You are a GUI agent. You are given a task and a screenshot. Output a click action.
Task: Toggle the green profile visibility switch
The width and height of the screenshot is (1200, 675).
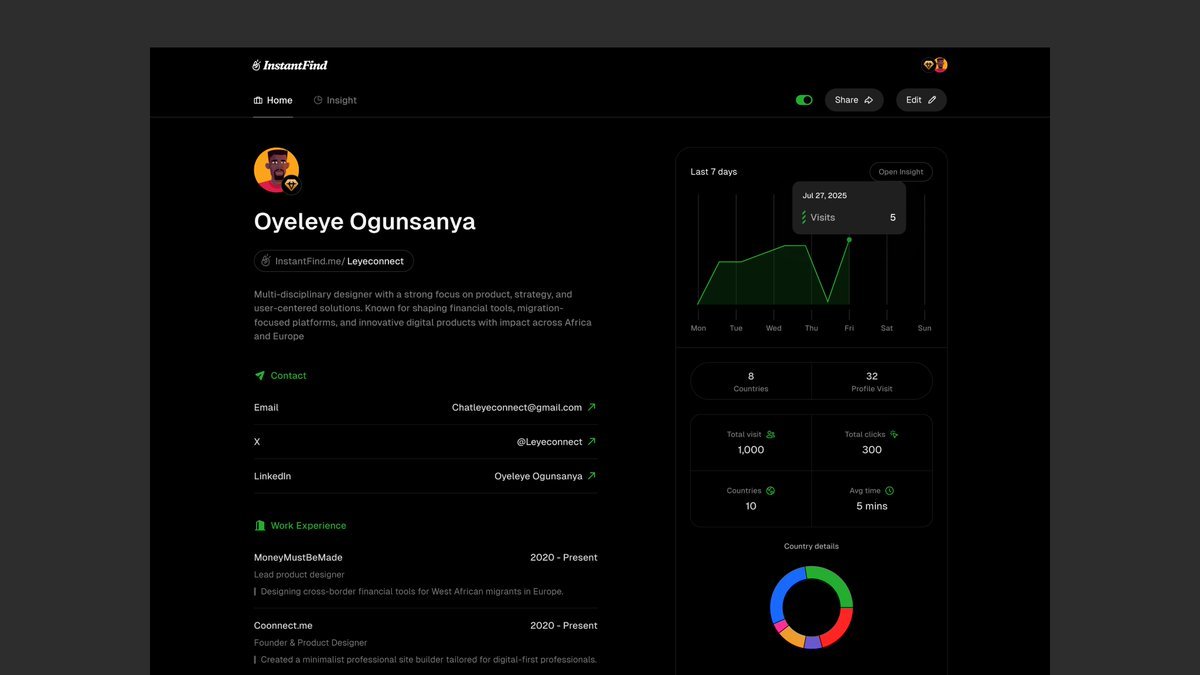(x=804, y=100)
